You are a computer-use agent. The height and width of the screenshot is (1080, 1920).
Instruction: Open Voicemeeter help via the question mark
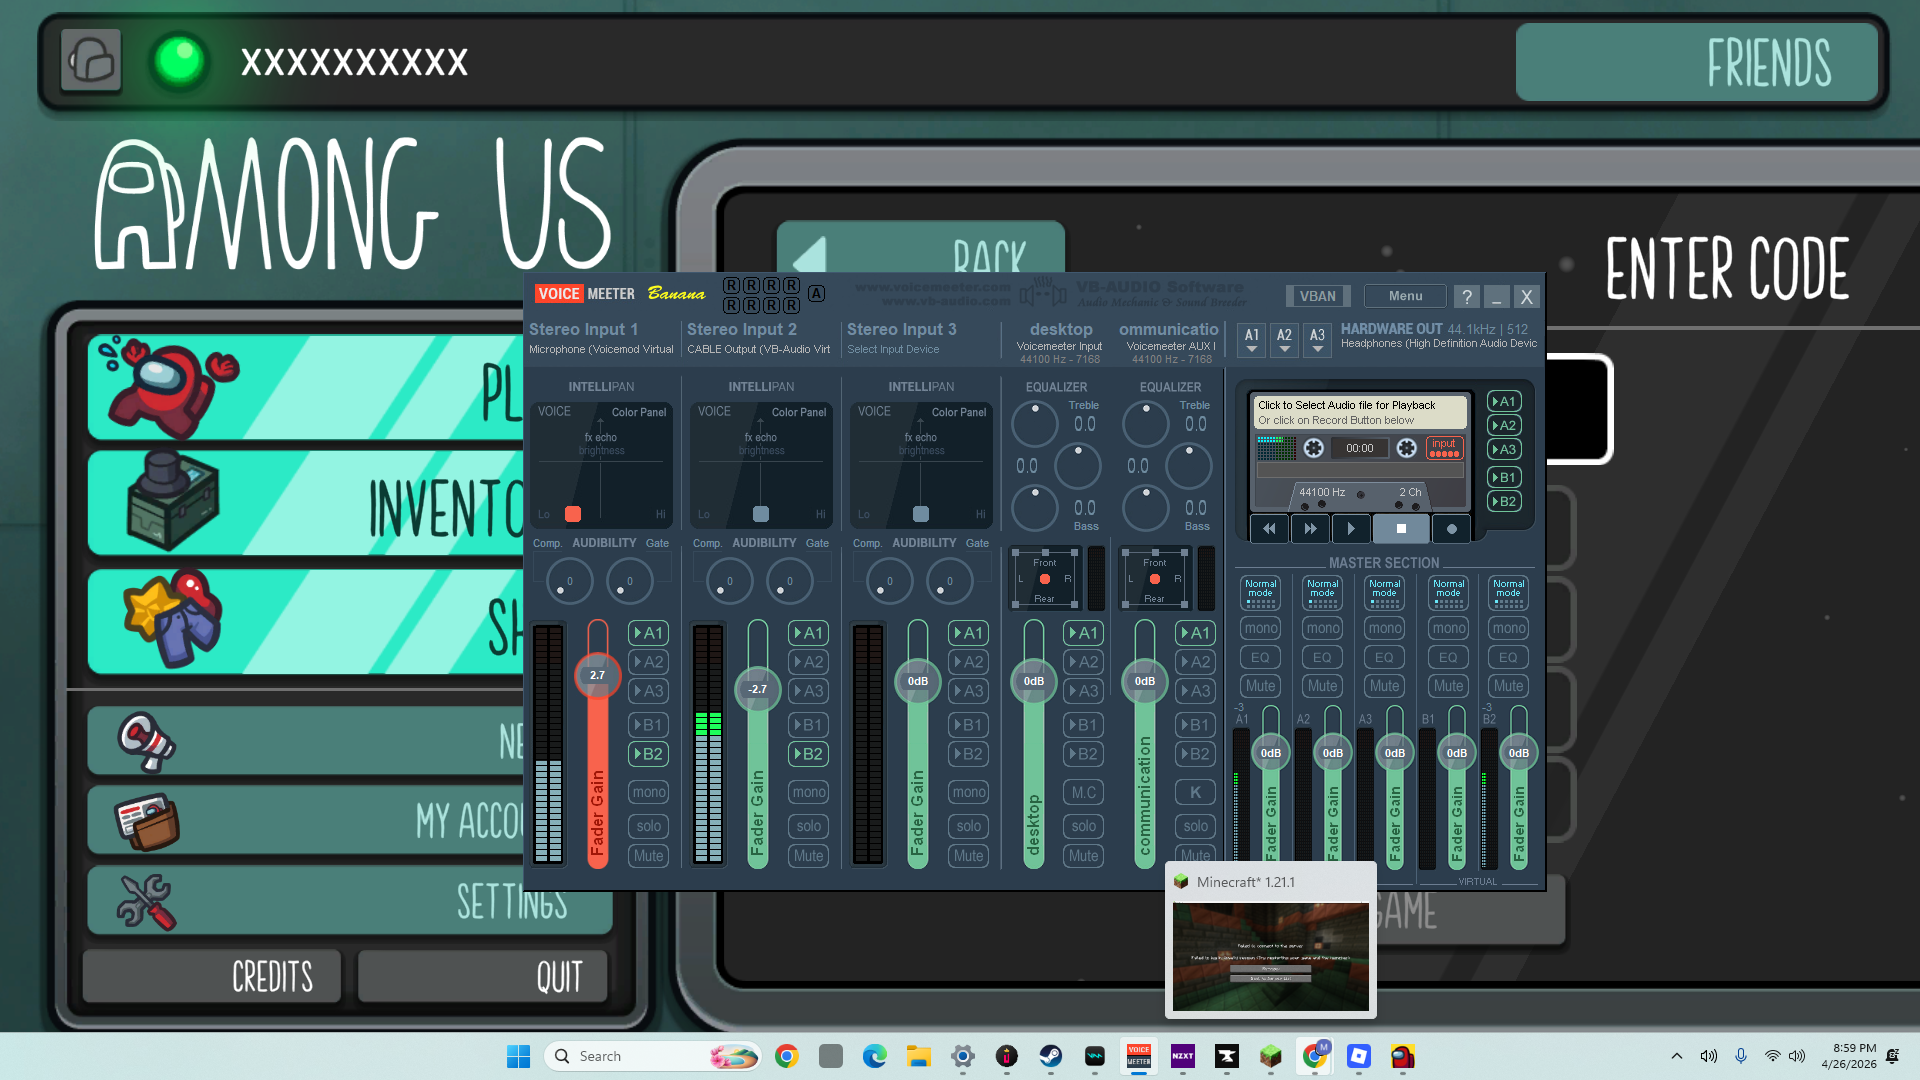click(1466, 296)
